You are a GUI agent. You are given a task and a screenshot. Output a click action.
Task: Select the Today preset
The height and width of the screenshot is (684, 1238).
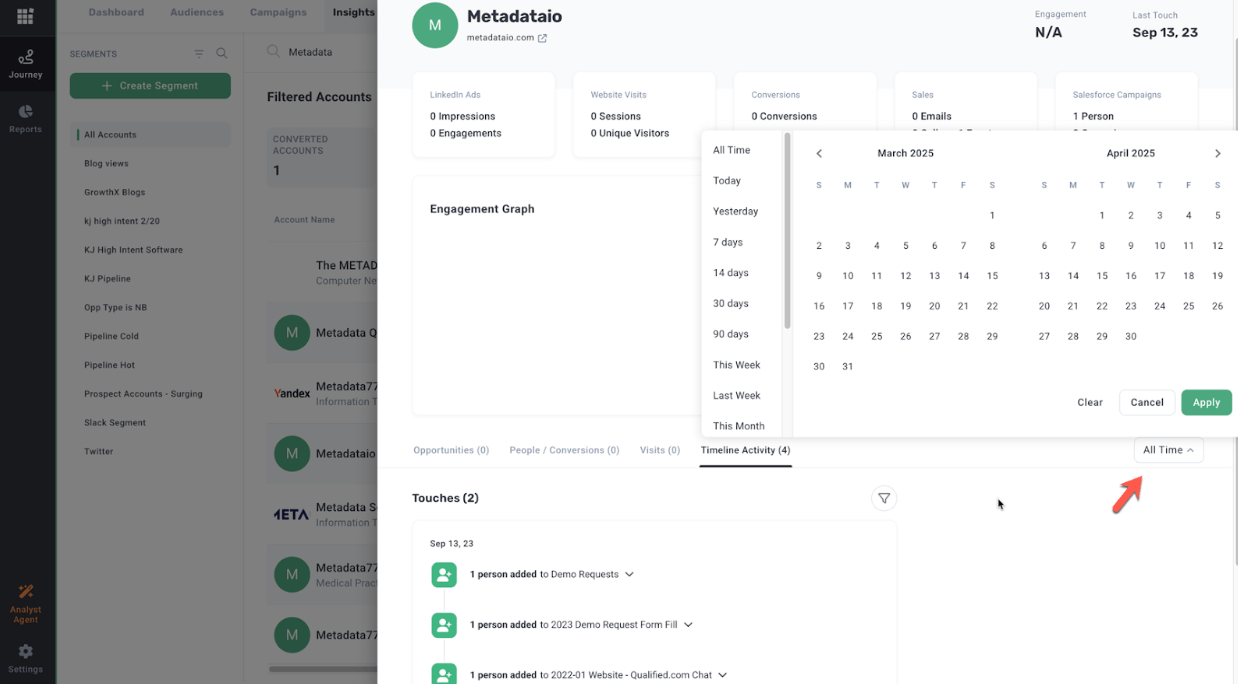tap(727, 181)
